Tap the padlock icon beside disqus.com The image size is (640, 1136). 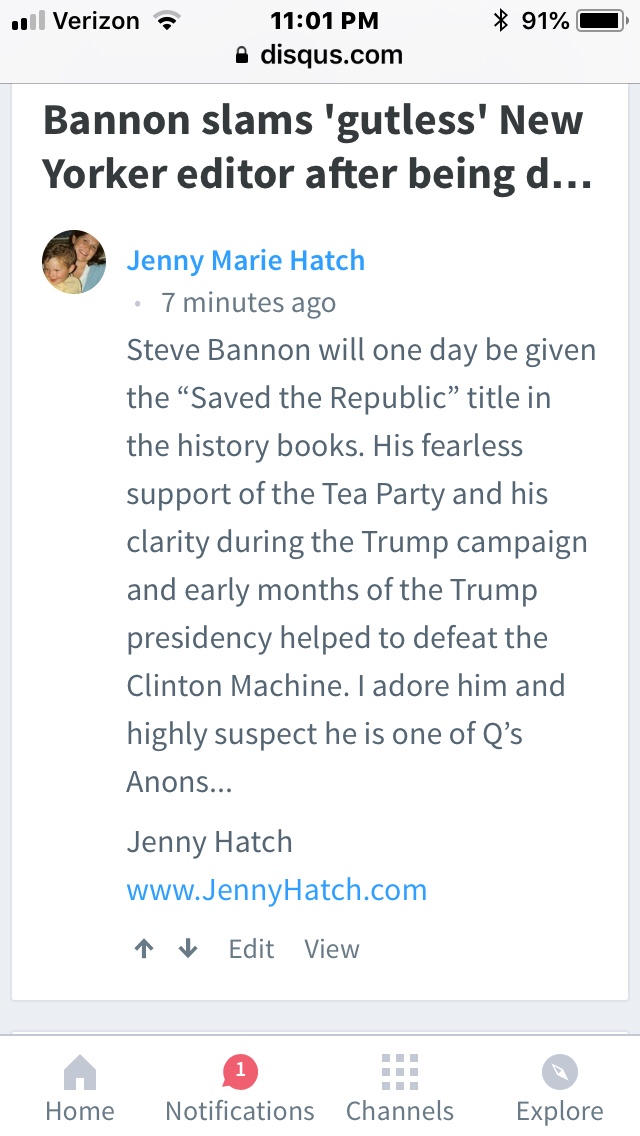point(241,56)
